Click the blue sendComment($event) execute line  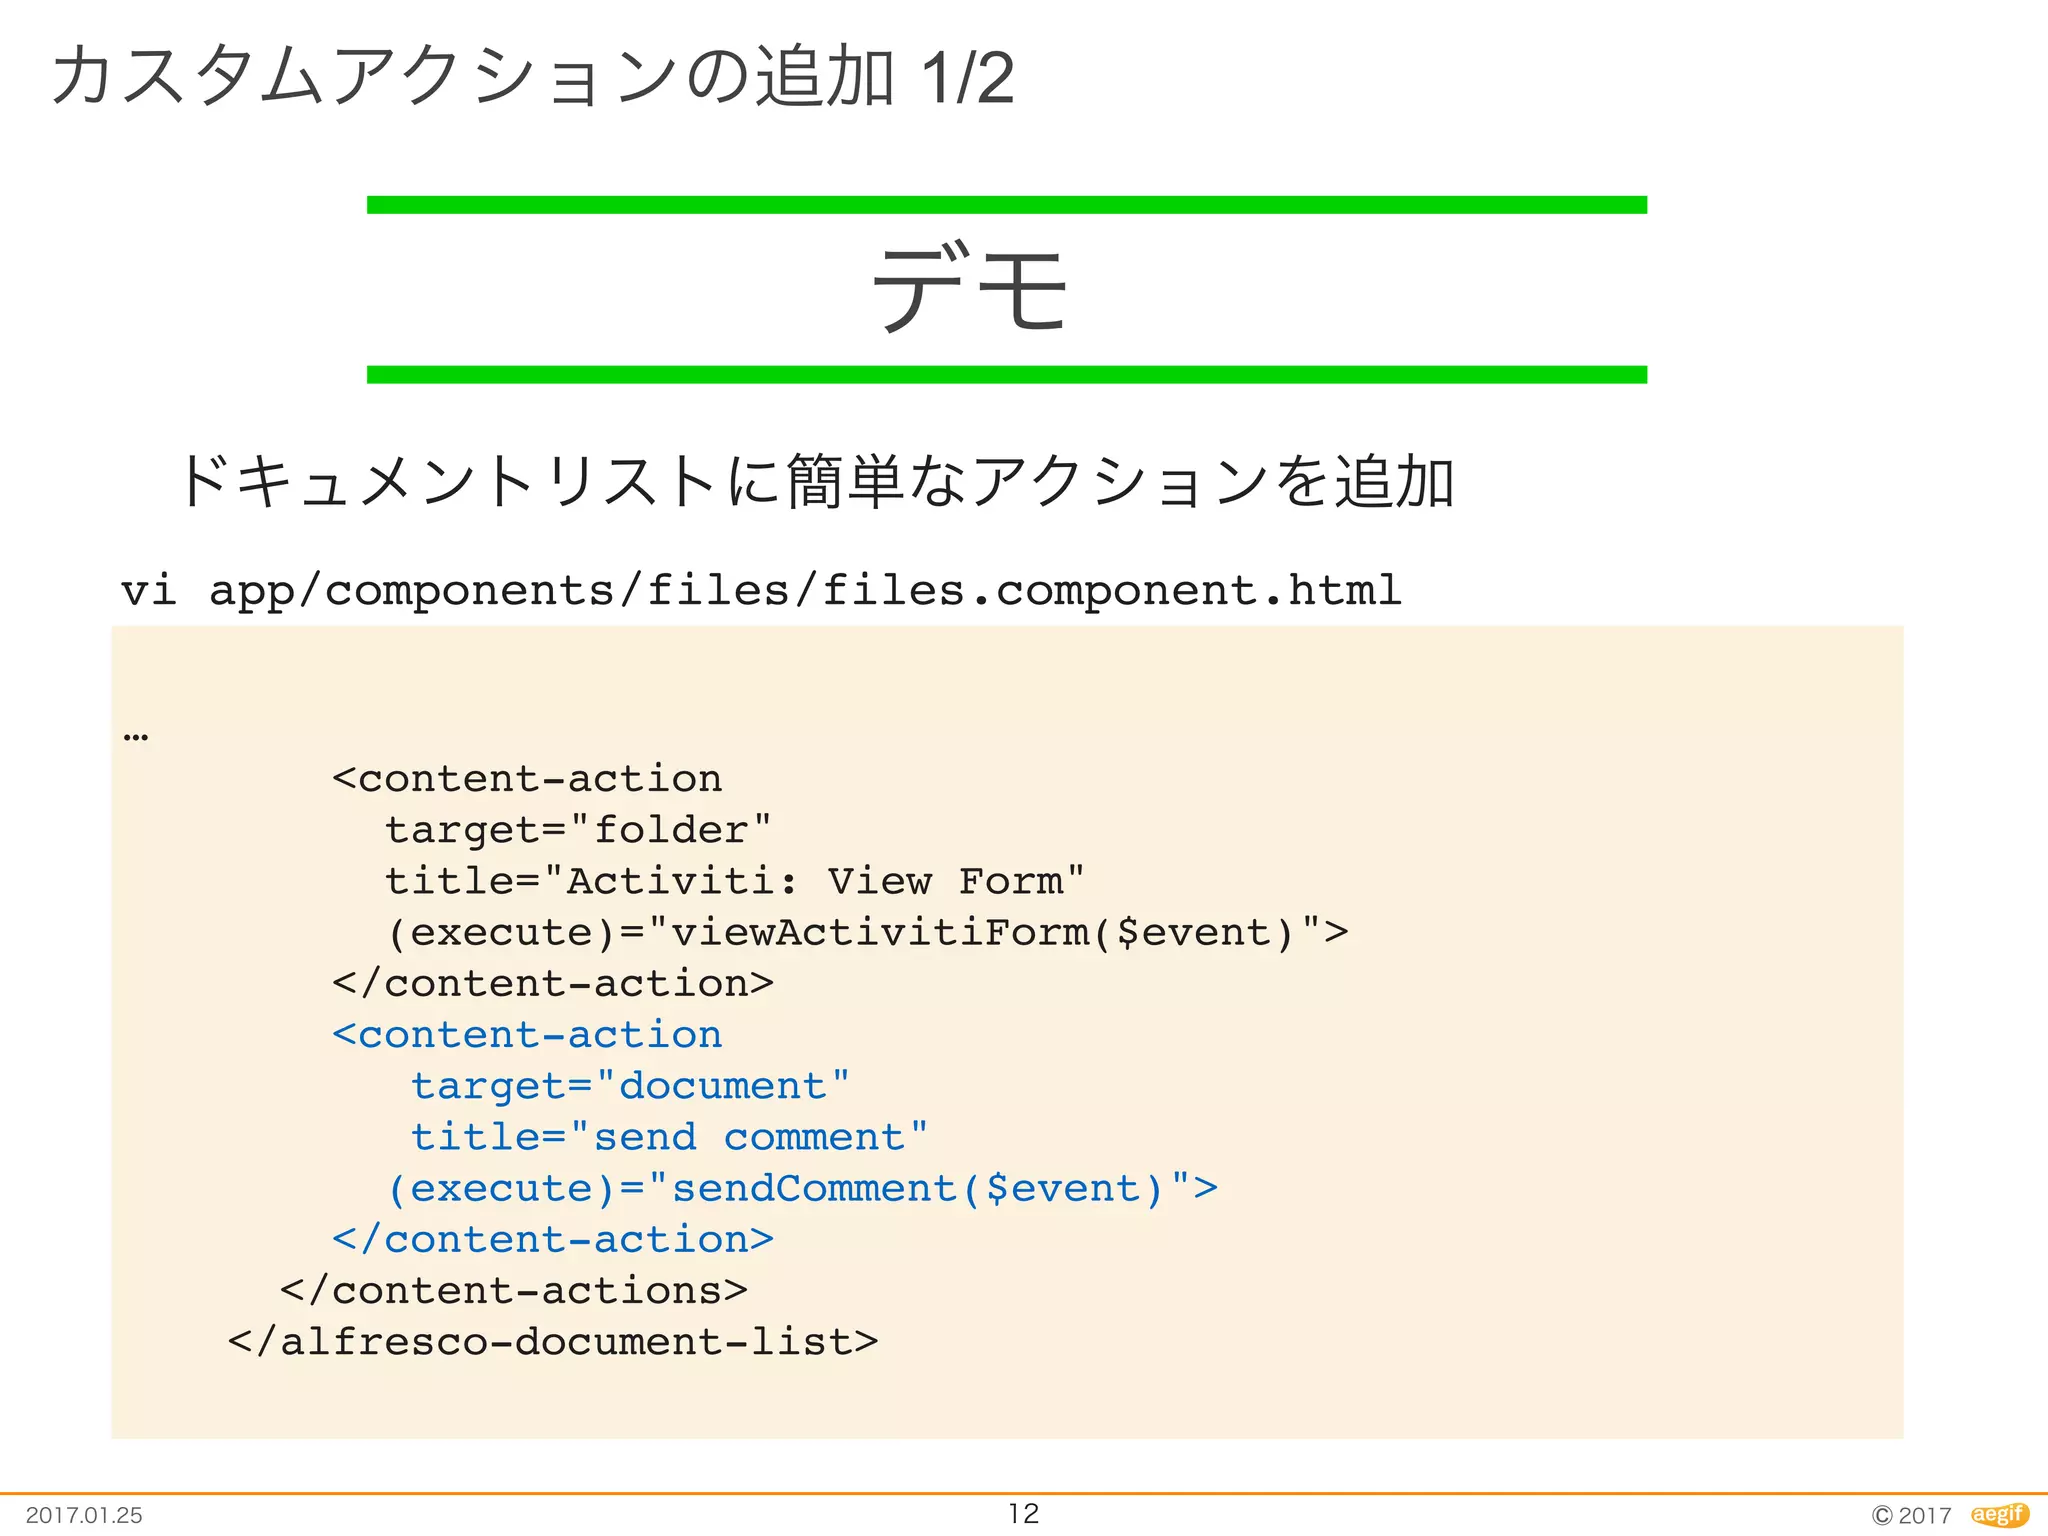coord(802,1188)
